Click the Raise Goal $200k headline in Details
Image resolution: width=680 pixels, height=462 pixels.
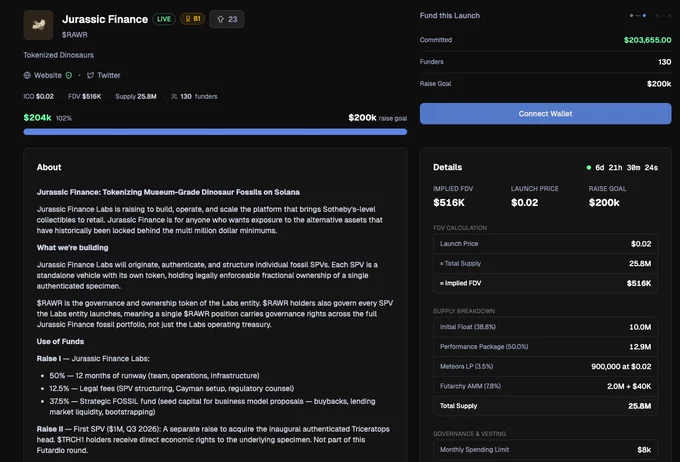click(604, 203)
